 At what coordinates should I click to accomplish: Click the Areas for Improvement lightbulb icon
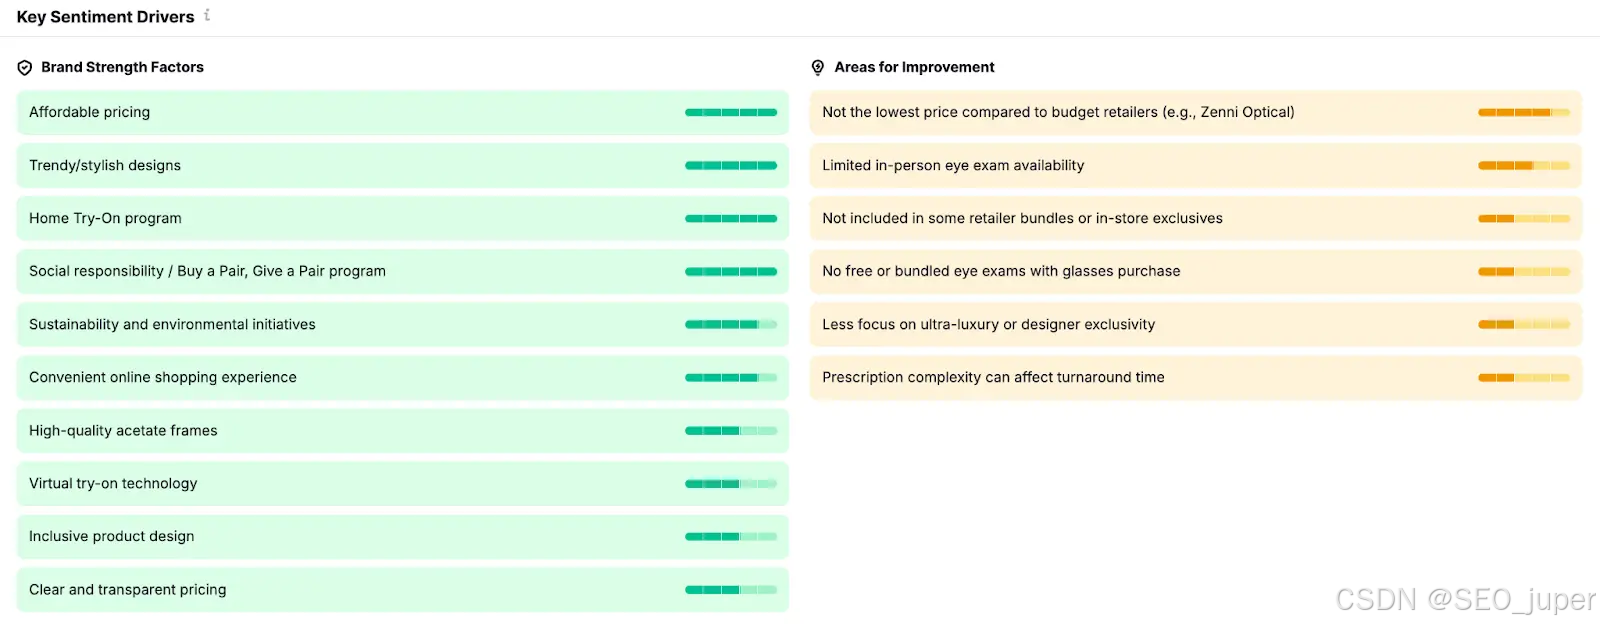point(818,68)
